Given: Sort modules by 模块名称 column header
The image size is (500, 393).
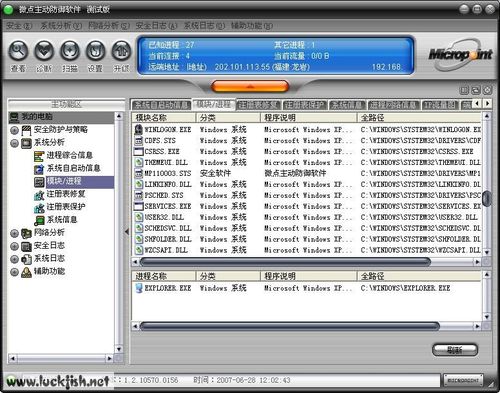Looking at the screenshot, I should (x=164, y=117).
